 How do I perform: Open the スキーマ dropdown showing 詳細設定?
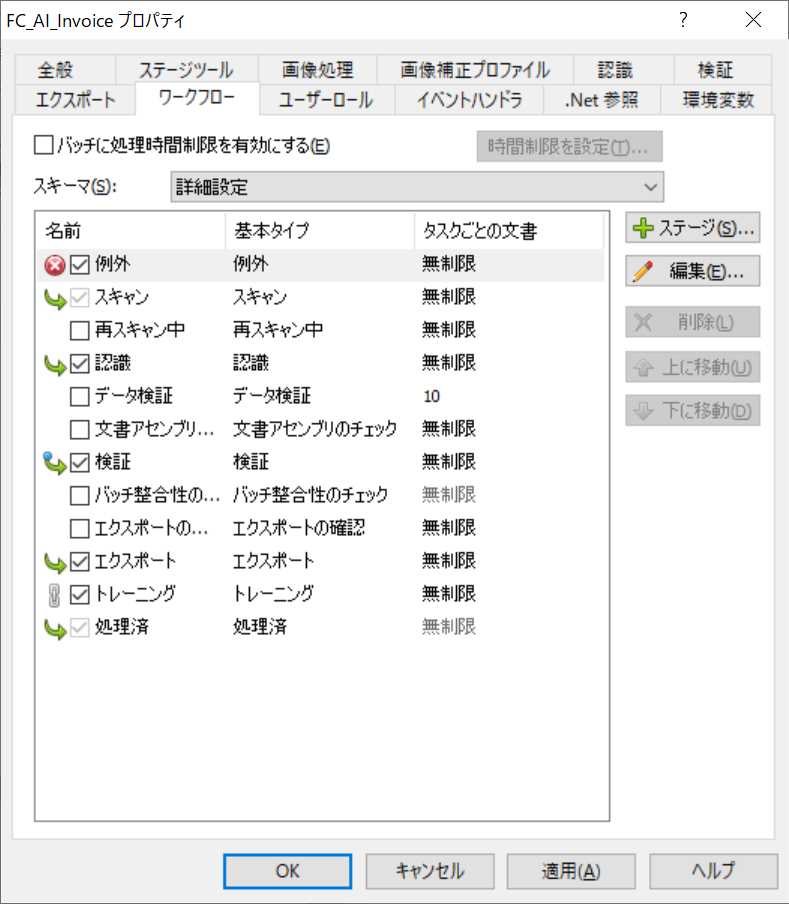[x=417, y=187]
